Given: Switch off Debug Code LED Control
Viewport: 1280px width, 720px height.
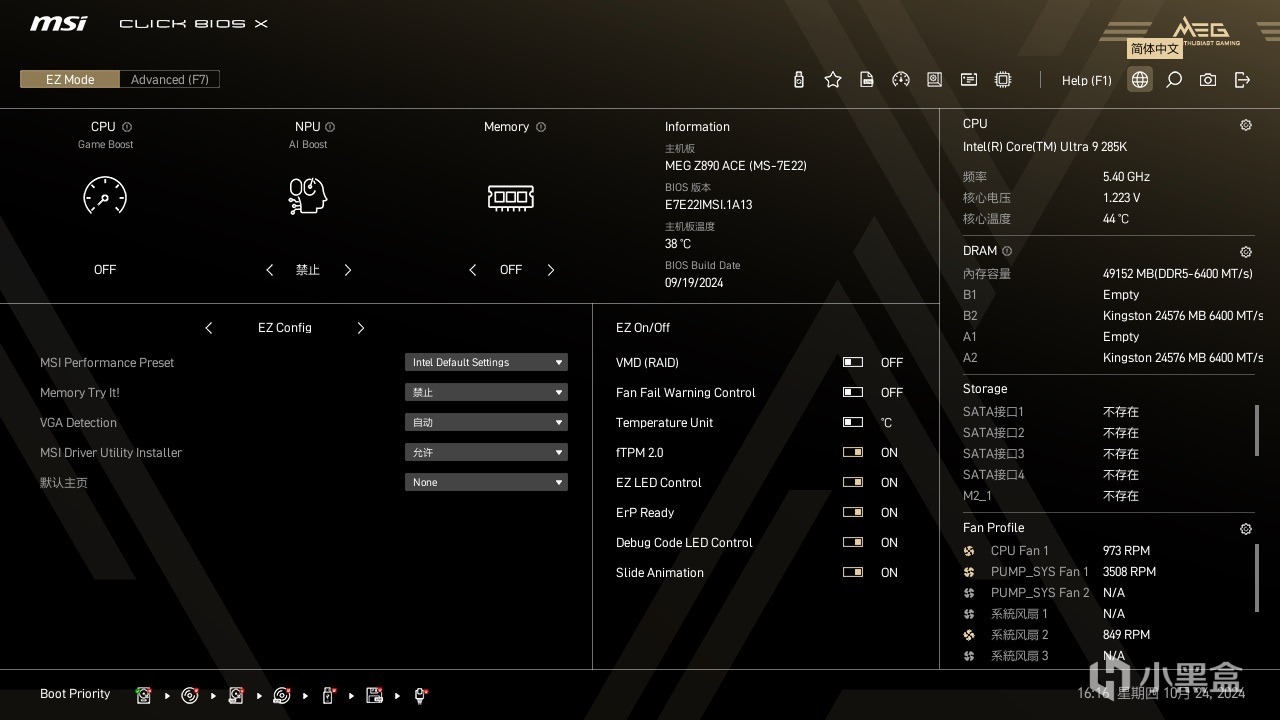Looking at the screenshot, I should (x=853, y=543).
